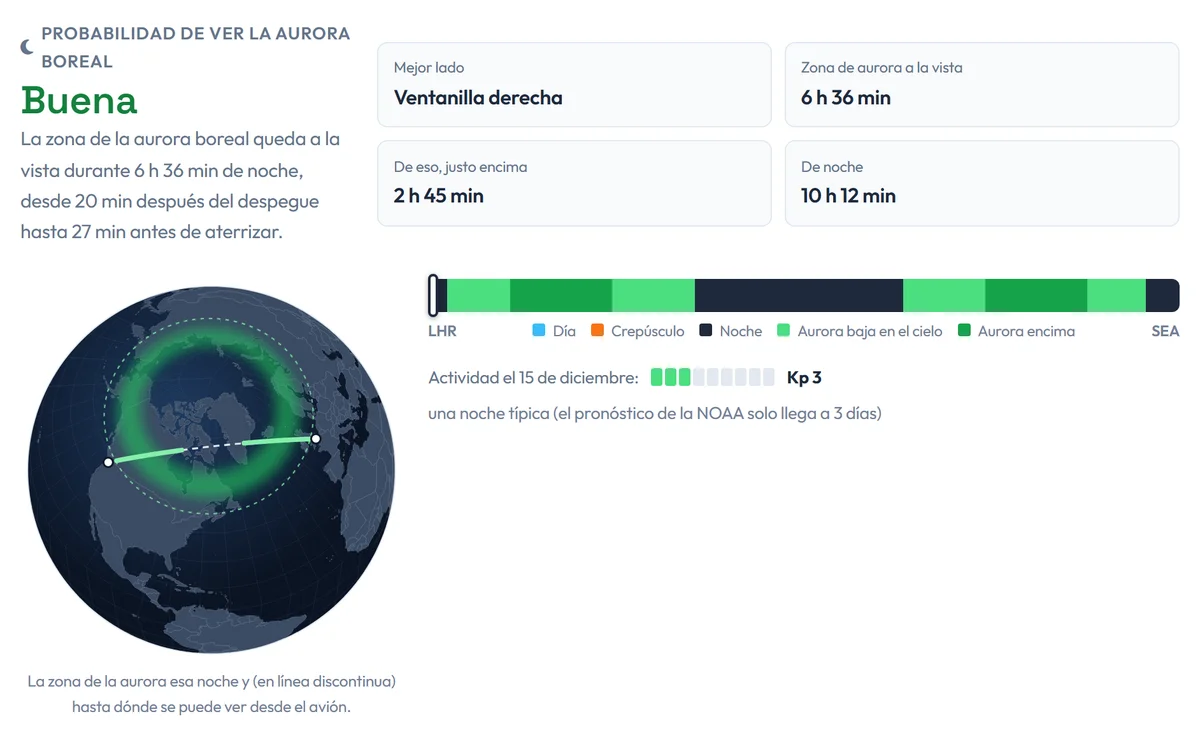Select the De eso, justo encima card
This screenshot has height=740, width=1200.
[x=574, y=183]
